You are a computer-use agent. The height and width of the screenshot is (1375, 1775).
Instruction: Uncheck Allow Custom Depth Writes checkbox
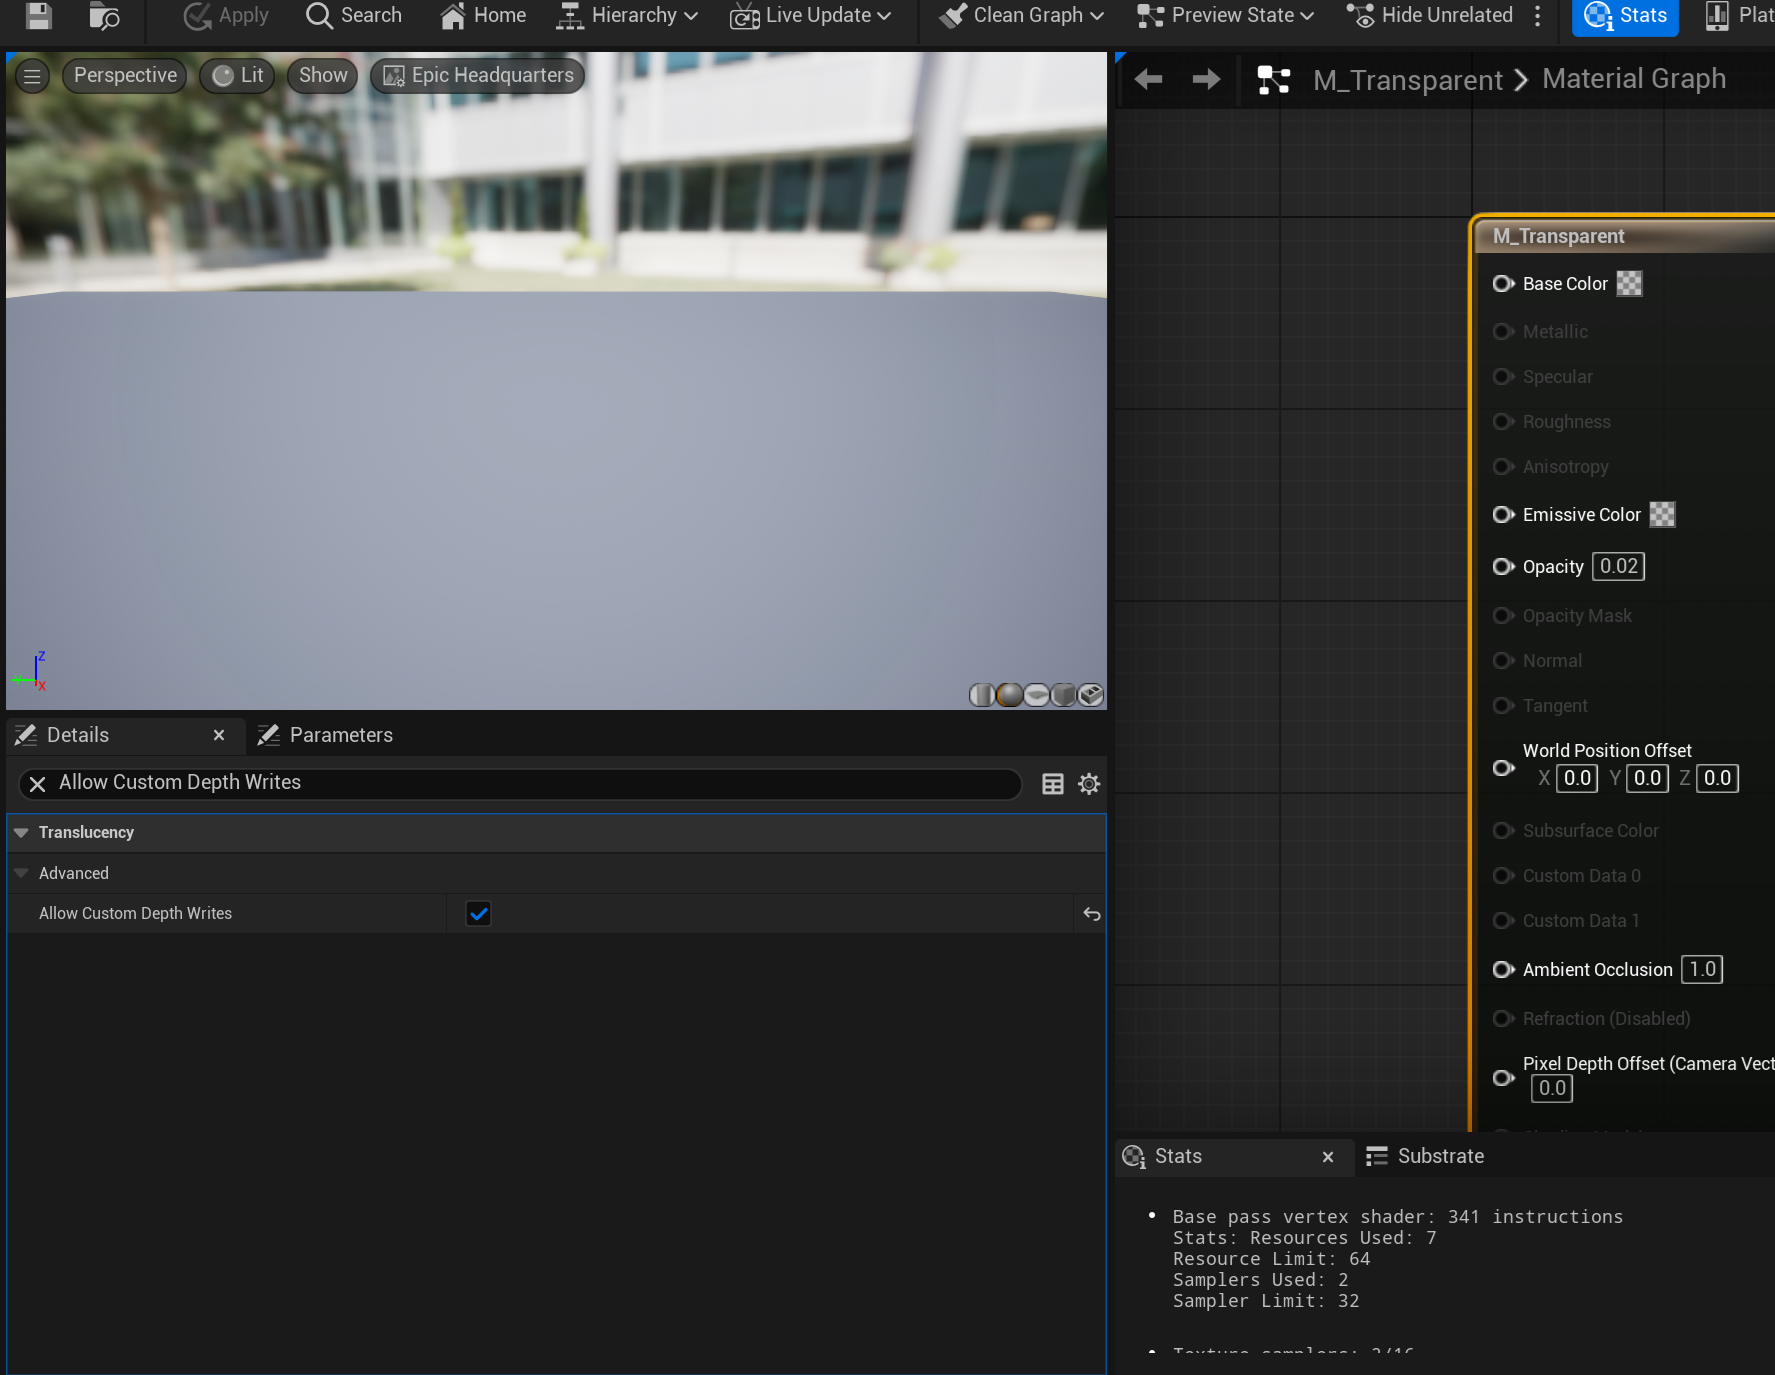point(479,914)
